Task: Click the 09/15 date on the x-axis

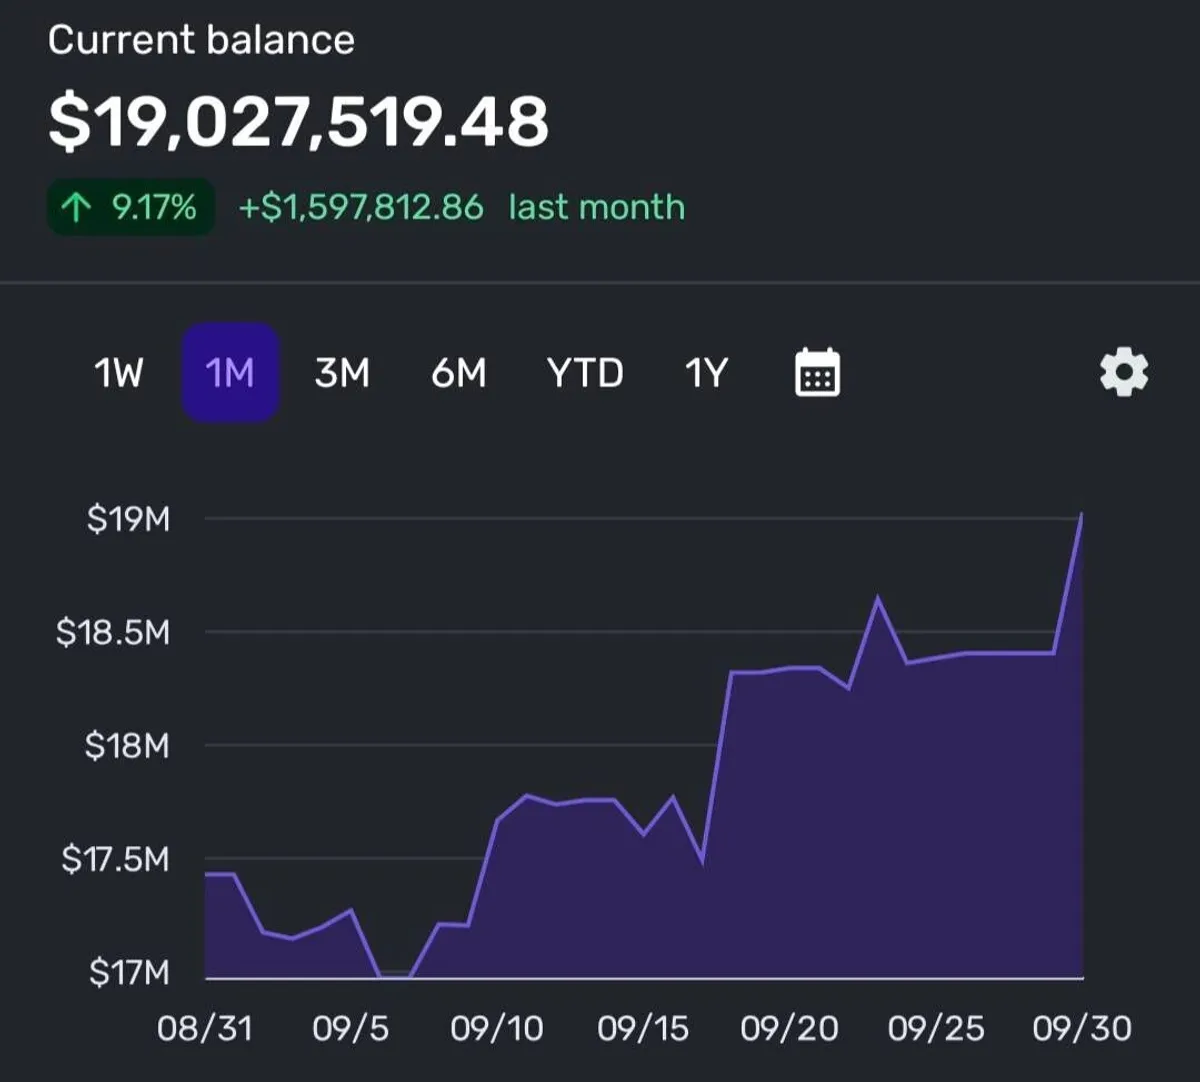Action: tap(643, 1028)
